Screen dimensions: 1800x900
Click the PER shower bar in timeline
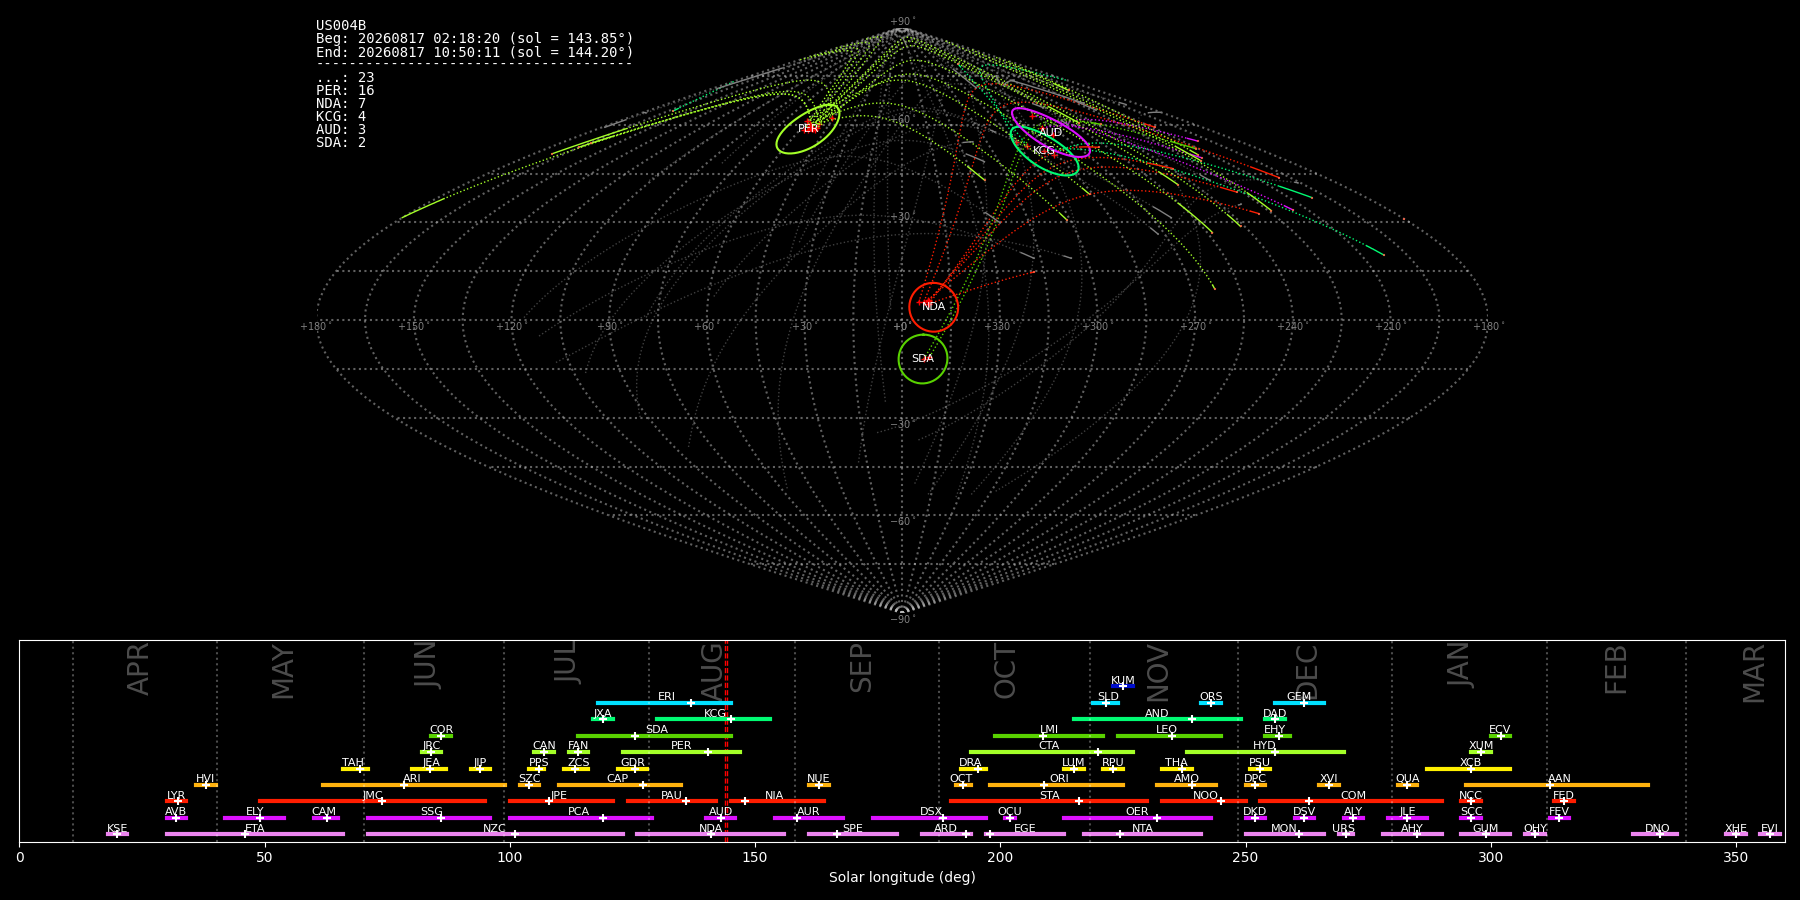click(681, 752)
